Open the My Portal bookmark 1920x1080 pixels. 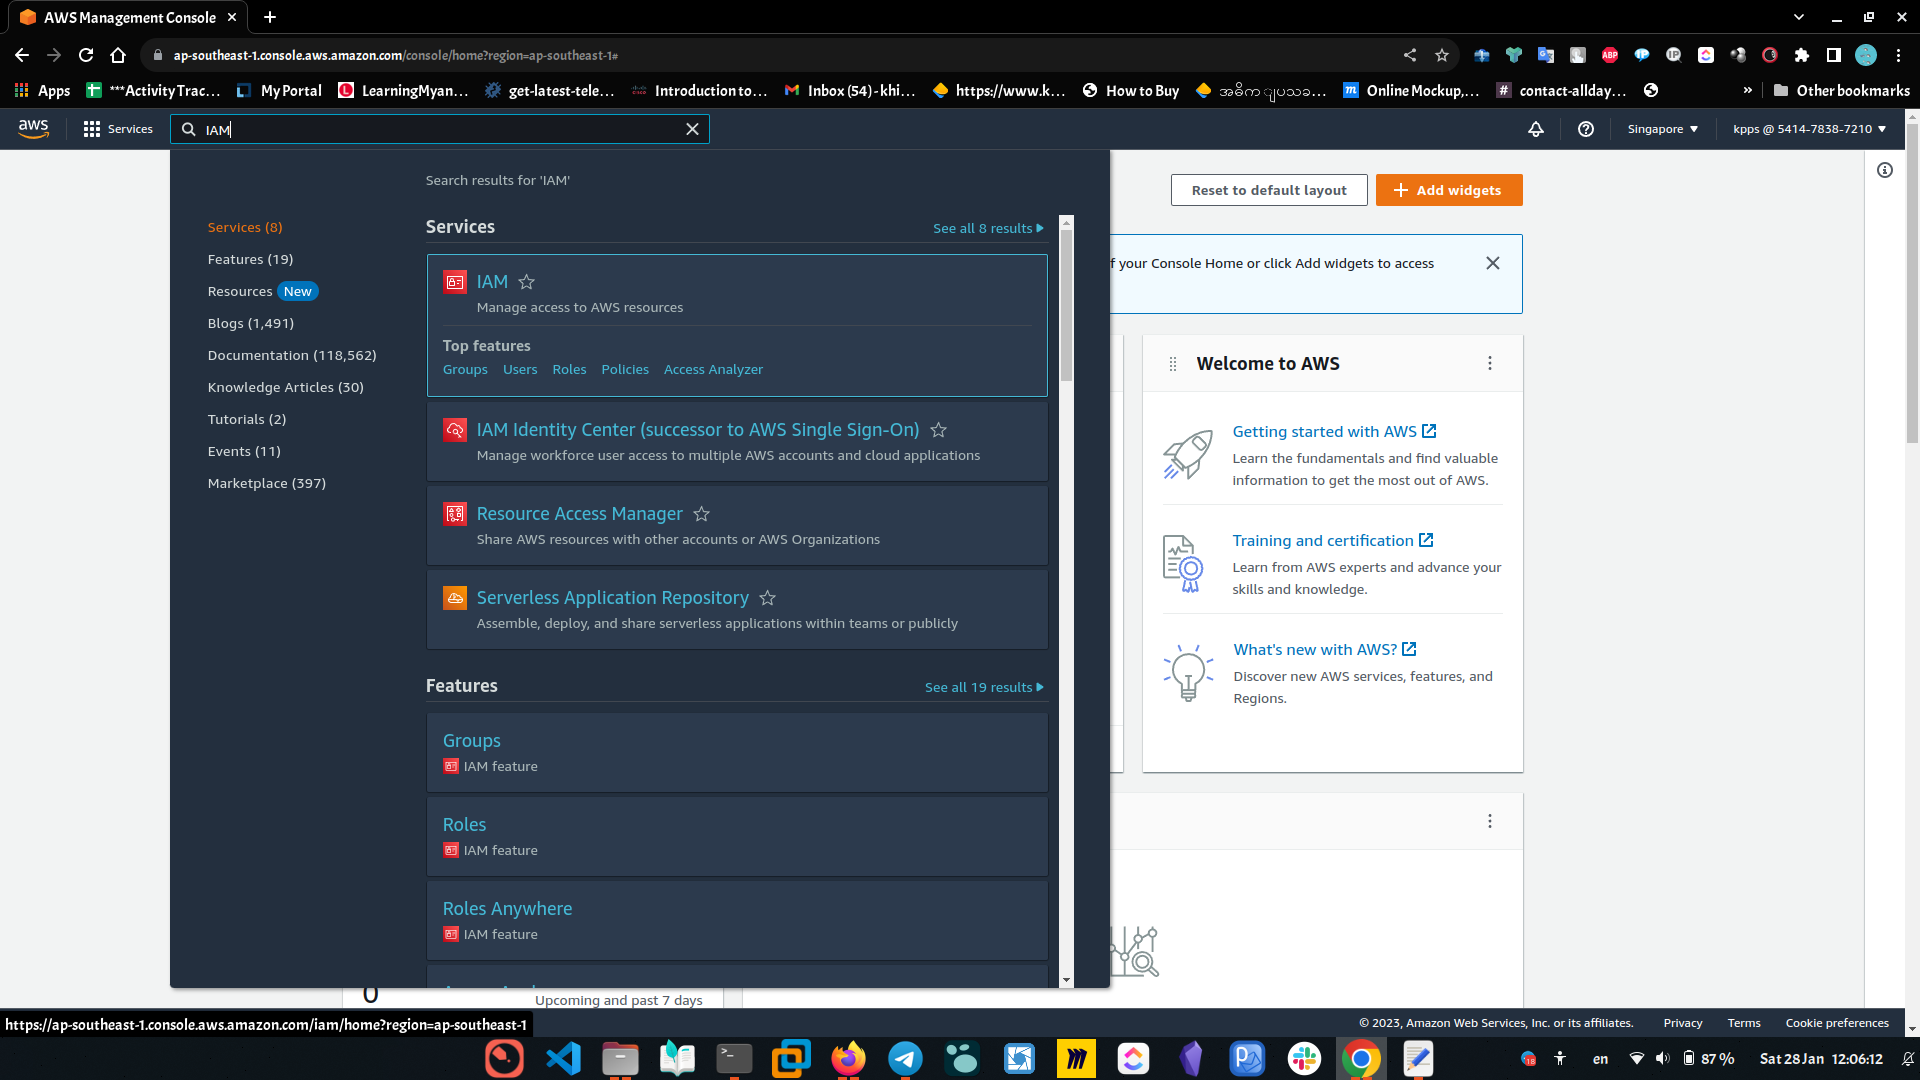[x=279, y=90]
